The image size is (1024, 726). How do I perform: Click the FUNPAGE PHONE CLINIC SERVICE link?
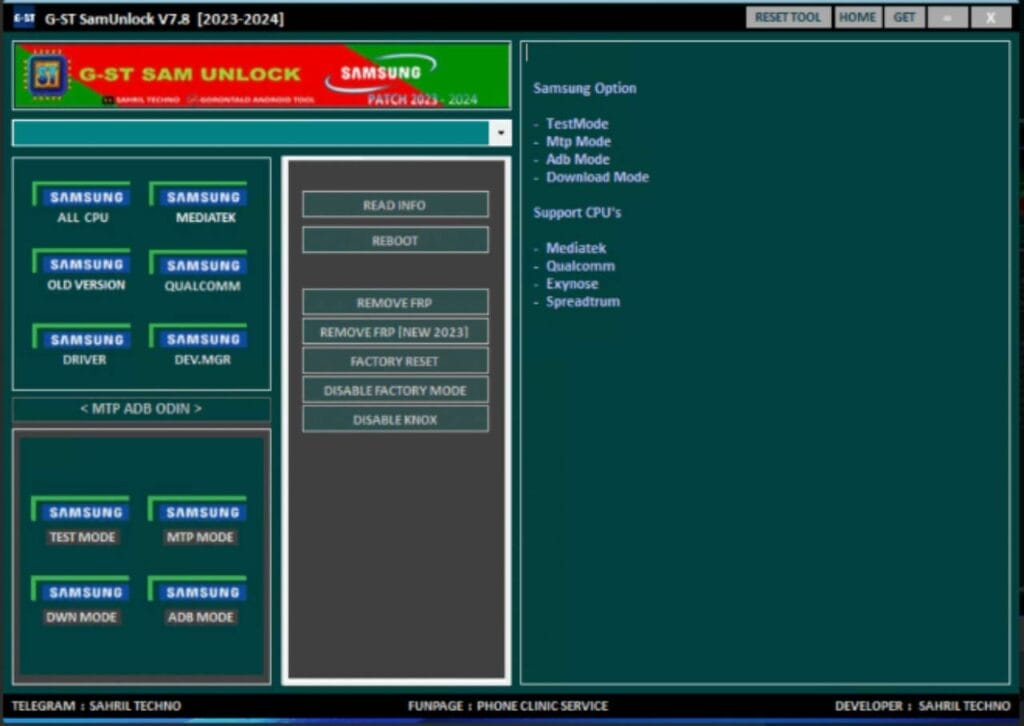tap(511, 705)
